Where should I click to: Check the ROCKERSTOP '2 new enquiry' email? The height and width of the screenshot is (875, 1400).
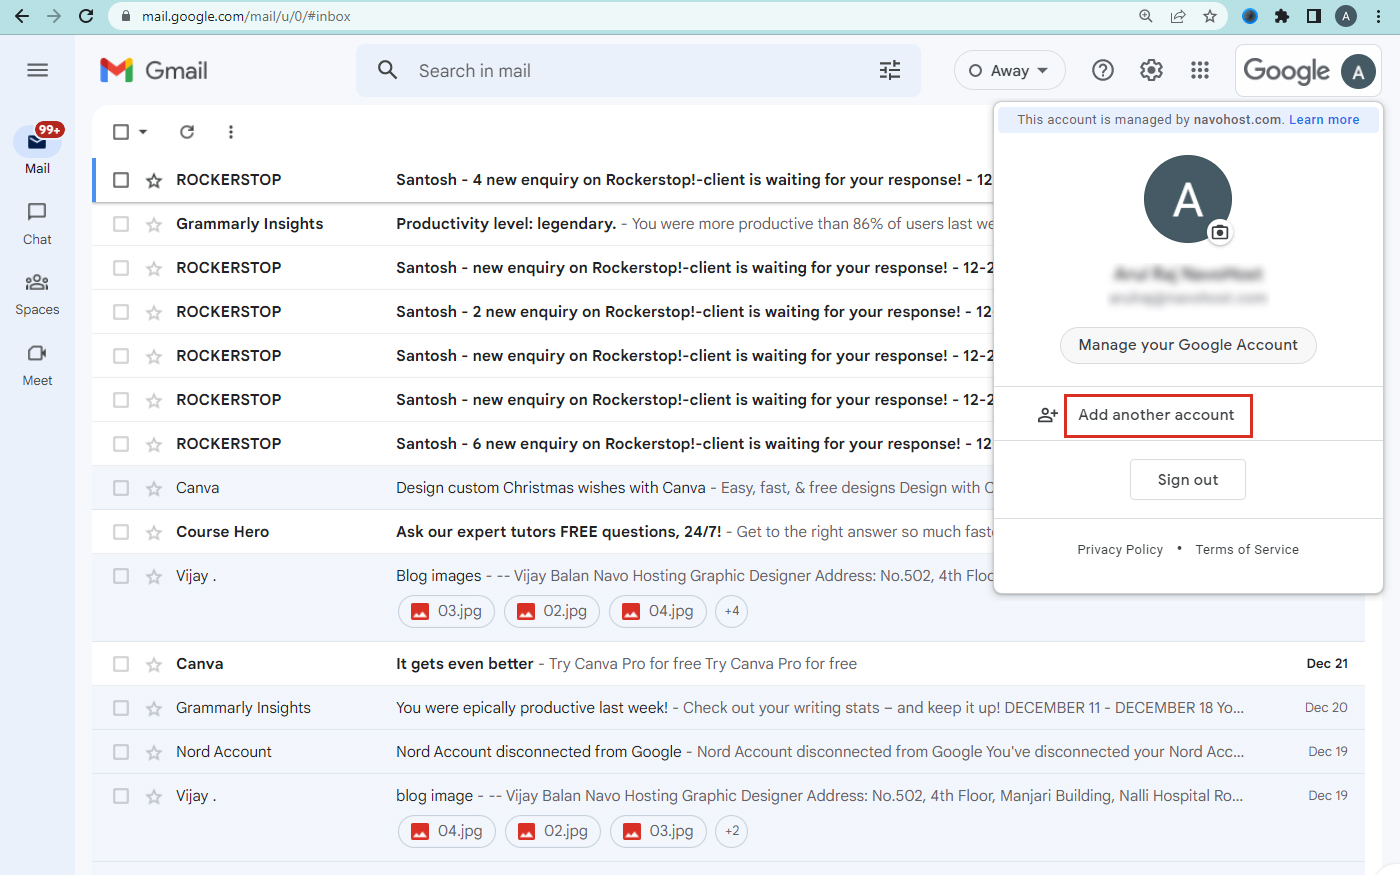click(x=121, y=312)
